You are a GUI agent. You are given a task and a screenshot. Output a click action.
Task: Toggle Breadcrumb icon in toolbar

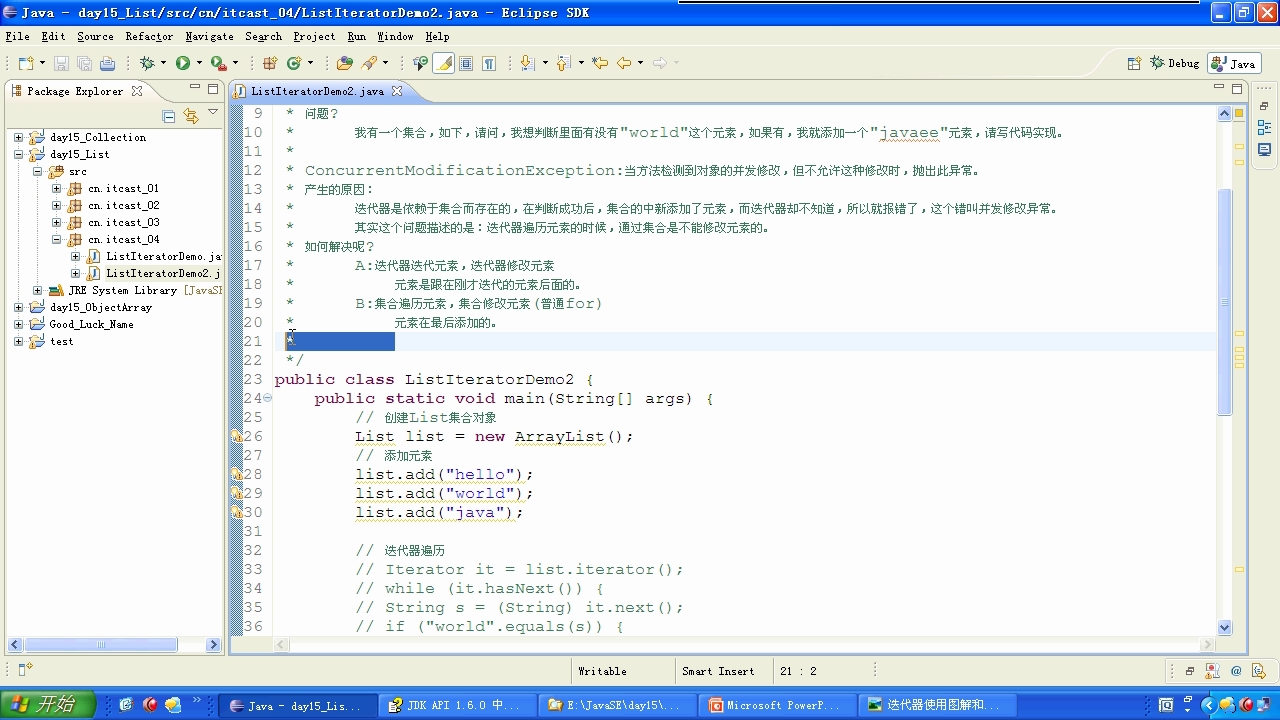[x=420, y=63]
